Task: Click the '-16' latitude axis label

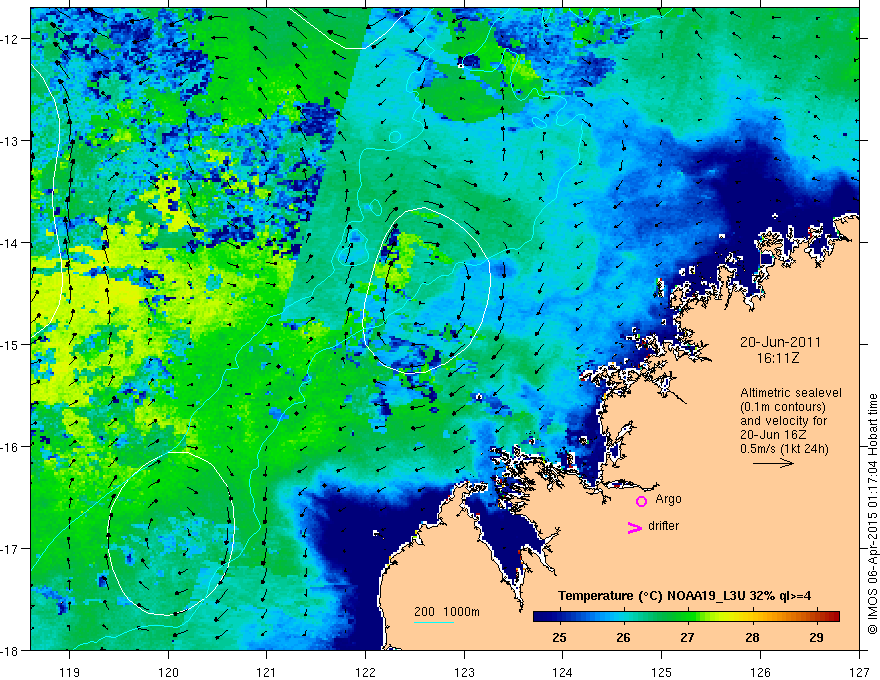Action: click(9, 447)
